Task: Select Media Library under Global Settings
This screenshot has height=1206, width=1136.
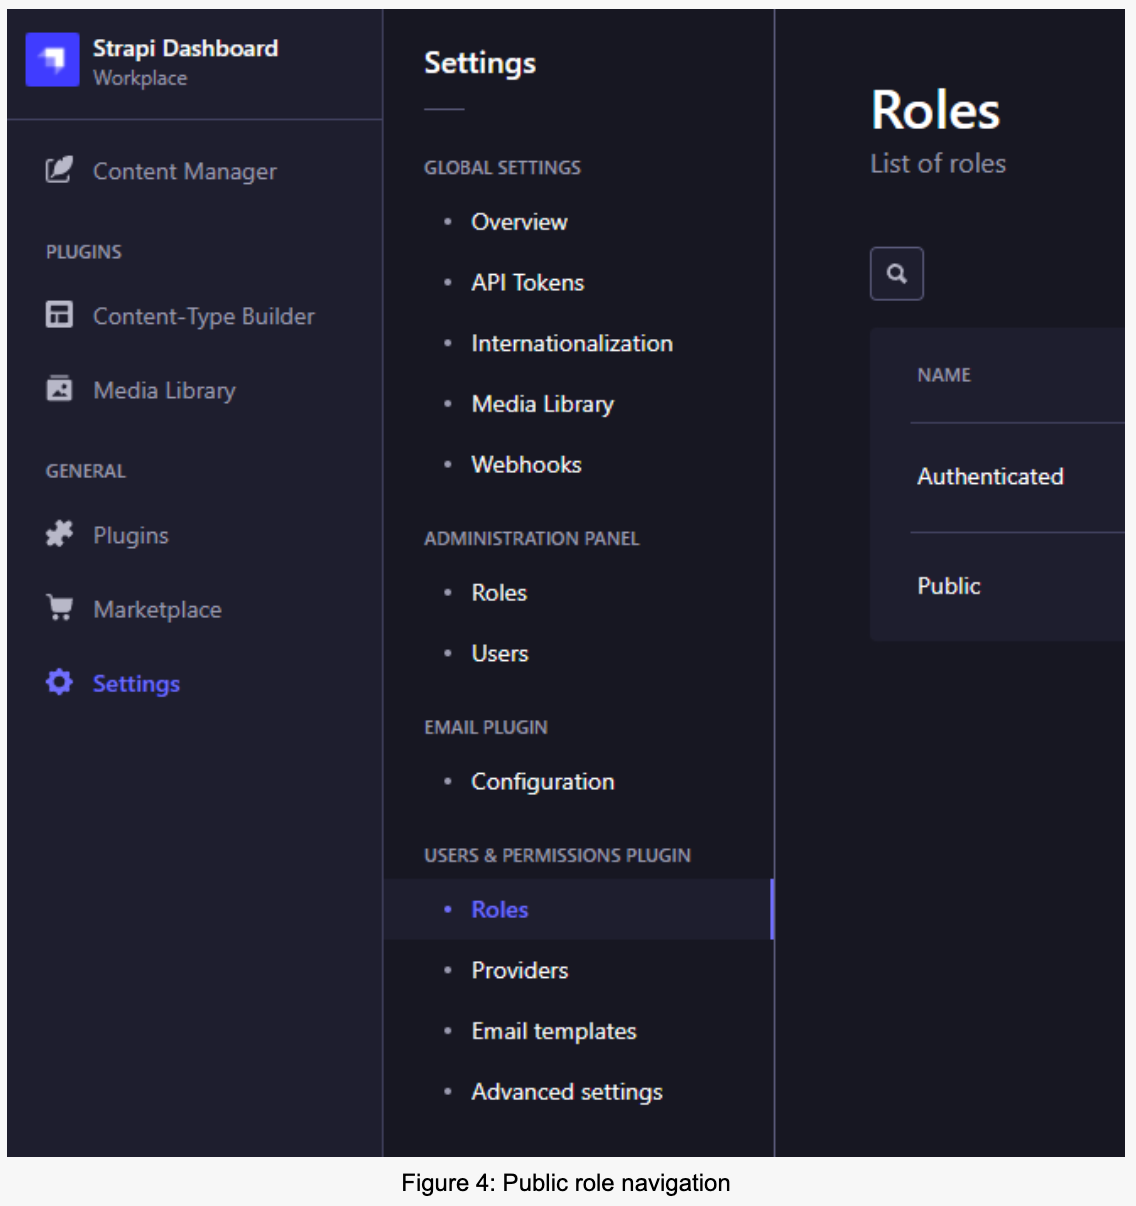Action: coord(542,404)
